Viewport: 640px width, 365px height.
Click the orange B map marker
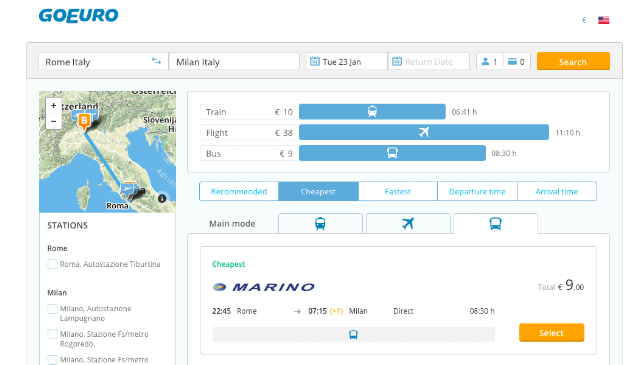click(84, 121)
